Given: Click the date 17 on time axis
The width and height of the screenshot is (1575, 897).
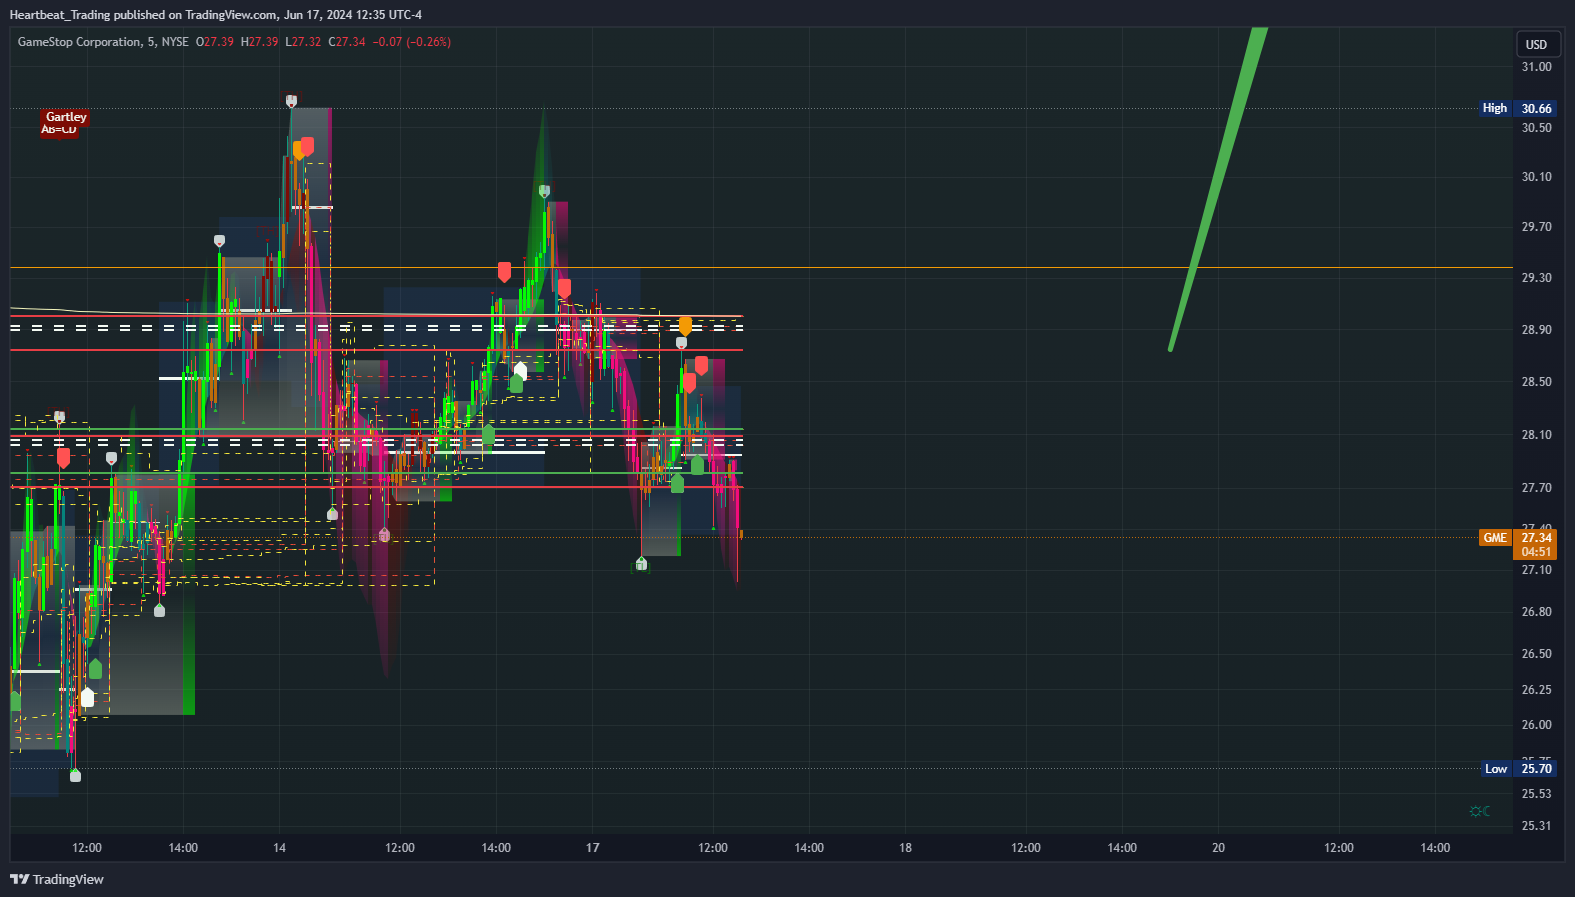Looking at the screenshot, I should click(x=593, y=848).
